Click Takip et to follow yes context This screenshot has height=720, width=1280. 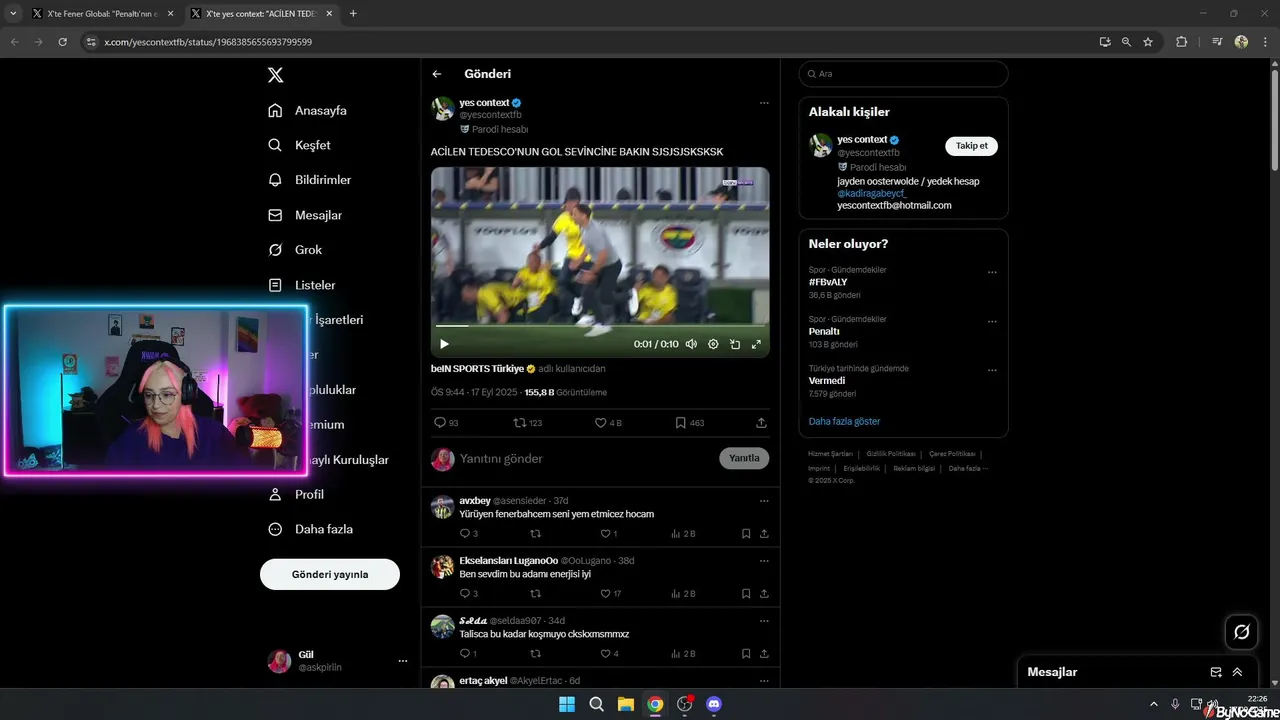coord(971,146)
